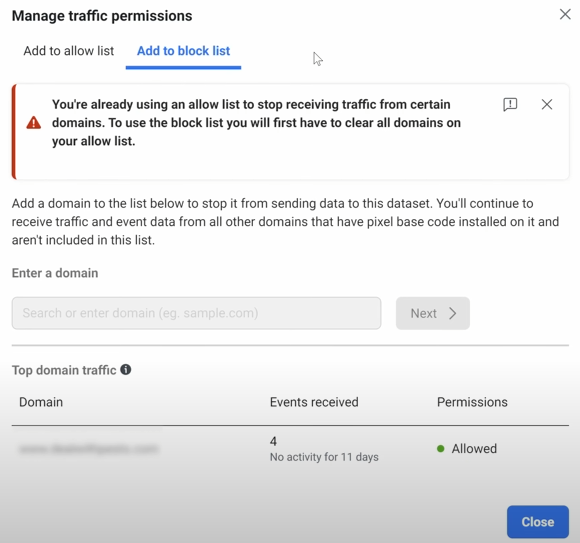This screenshot has width=580, height=543.
Task: Focus the Search or enter domain field
Action: click(196, 313)
